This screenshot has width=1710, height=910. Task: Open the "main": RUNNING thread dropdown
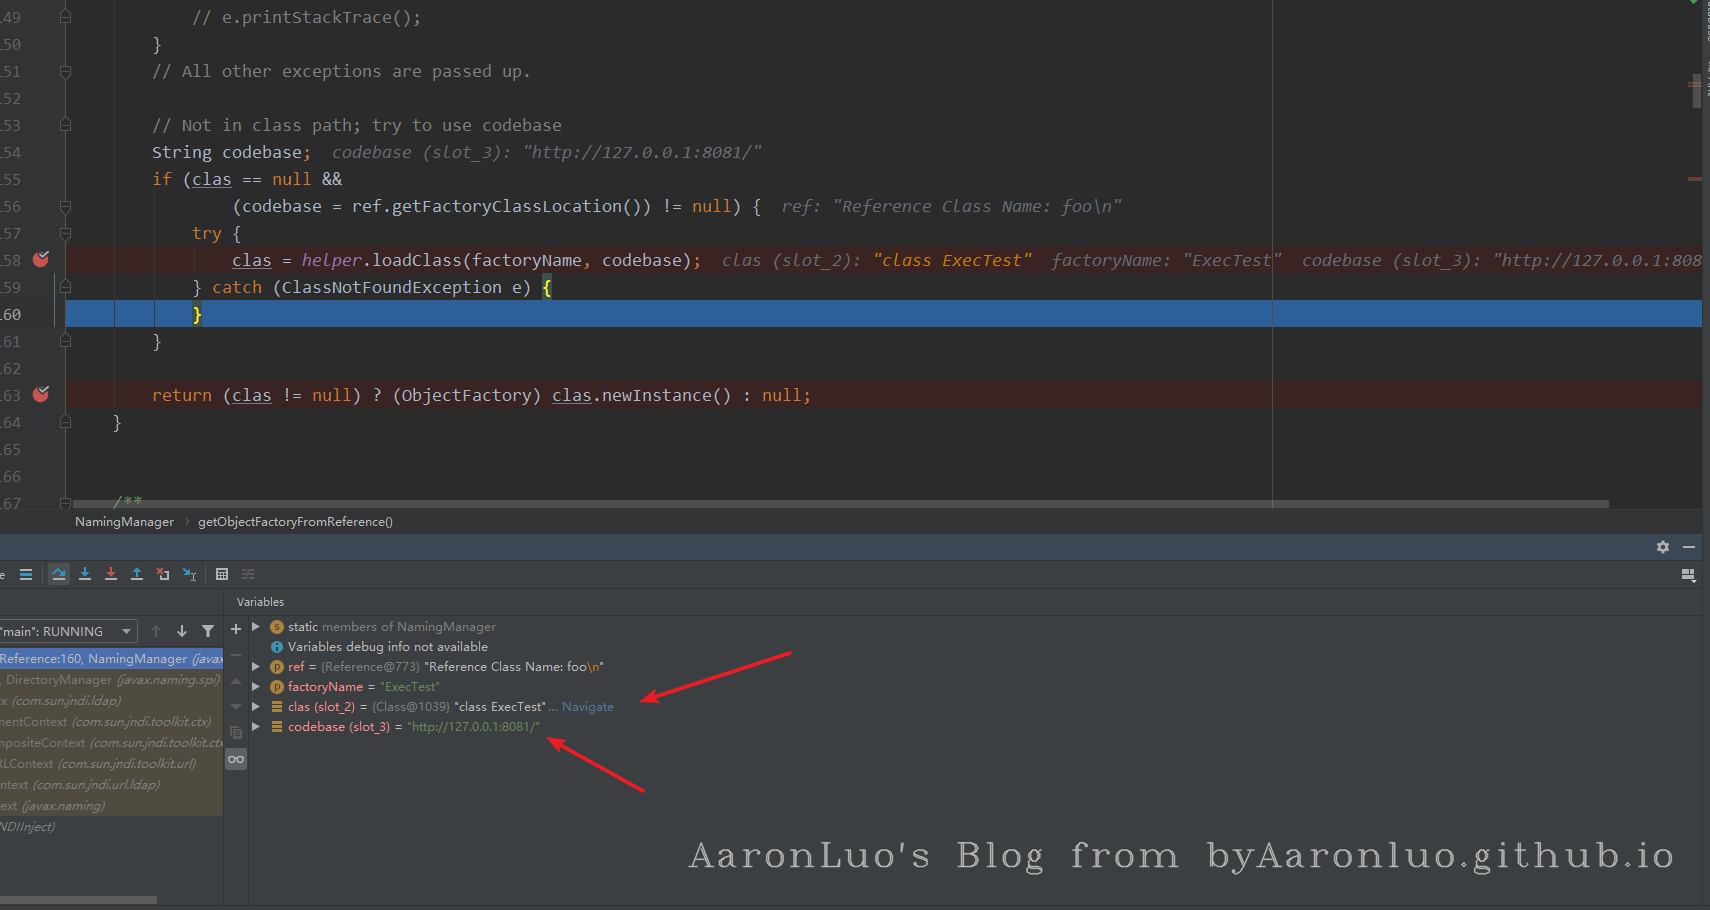pos(67,631)
